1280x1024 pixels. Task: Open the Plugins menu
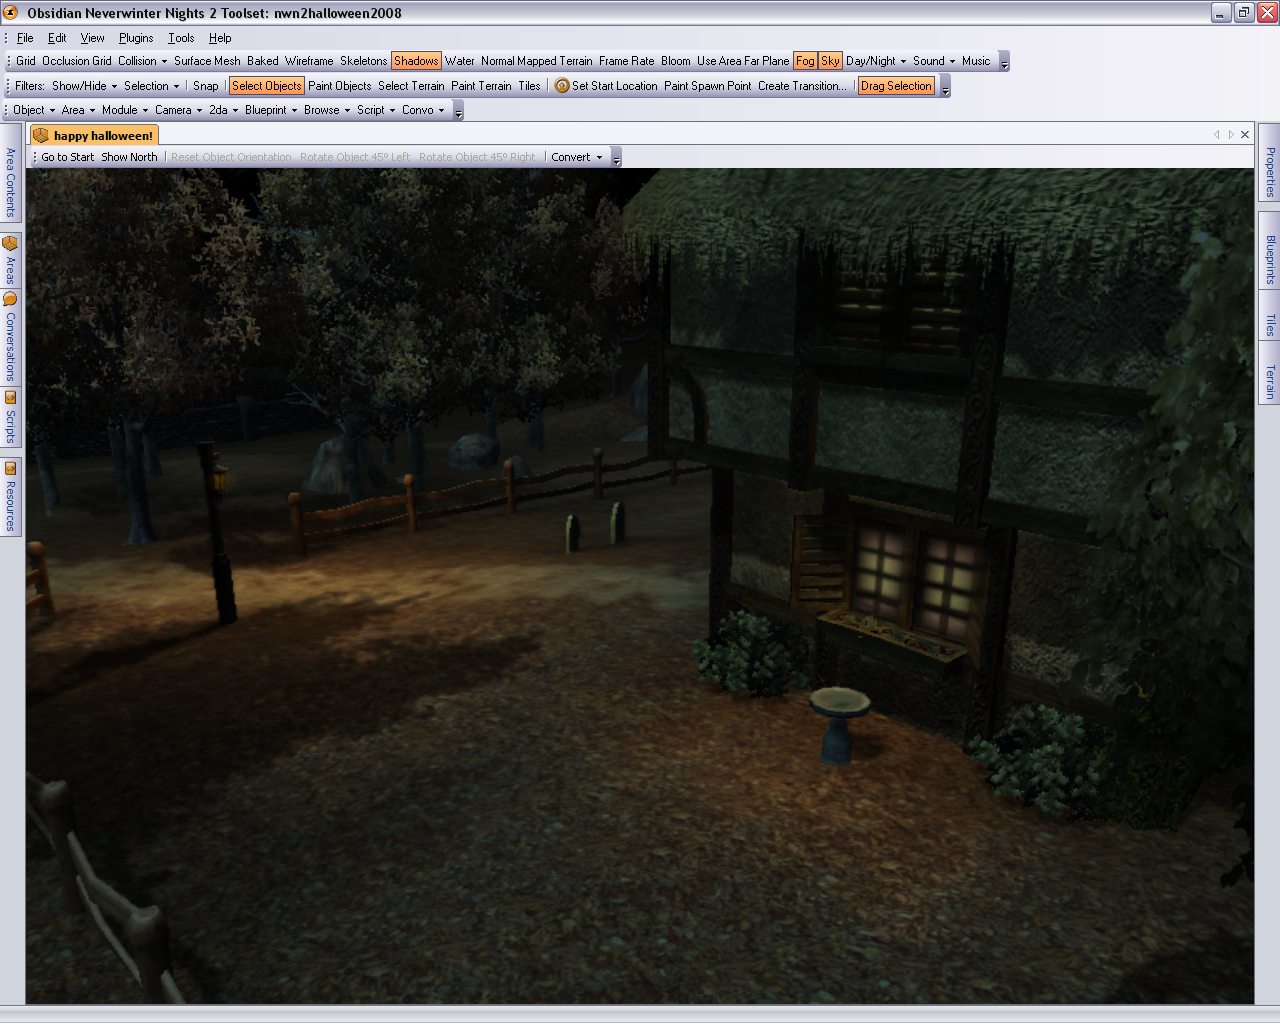click(x=136, y=38)
